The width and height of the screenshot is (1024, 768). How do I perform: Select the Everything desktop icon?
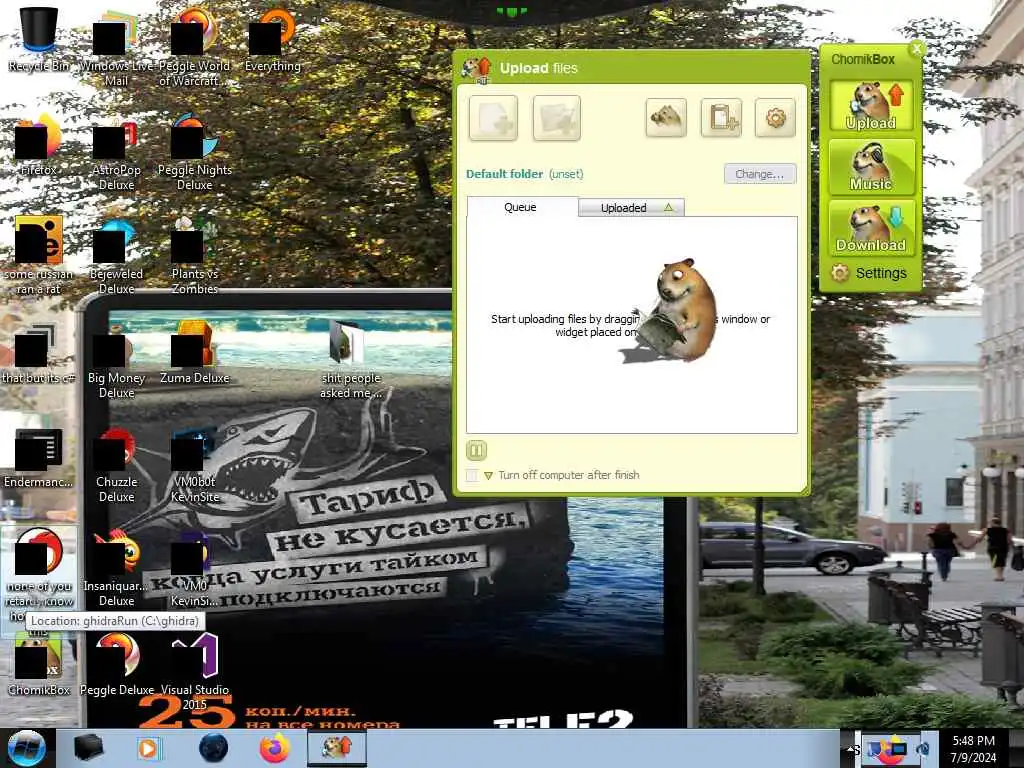point(272,40)
